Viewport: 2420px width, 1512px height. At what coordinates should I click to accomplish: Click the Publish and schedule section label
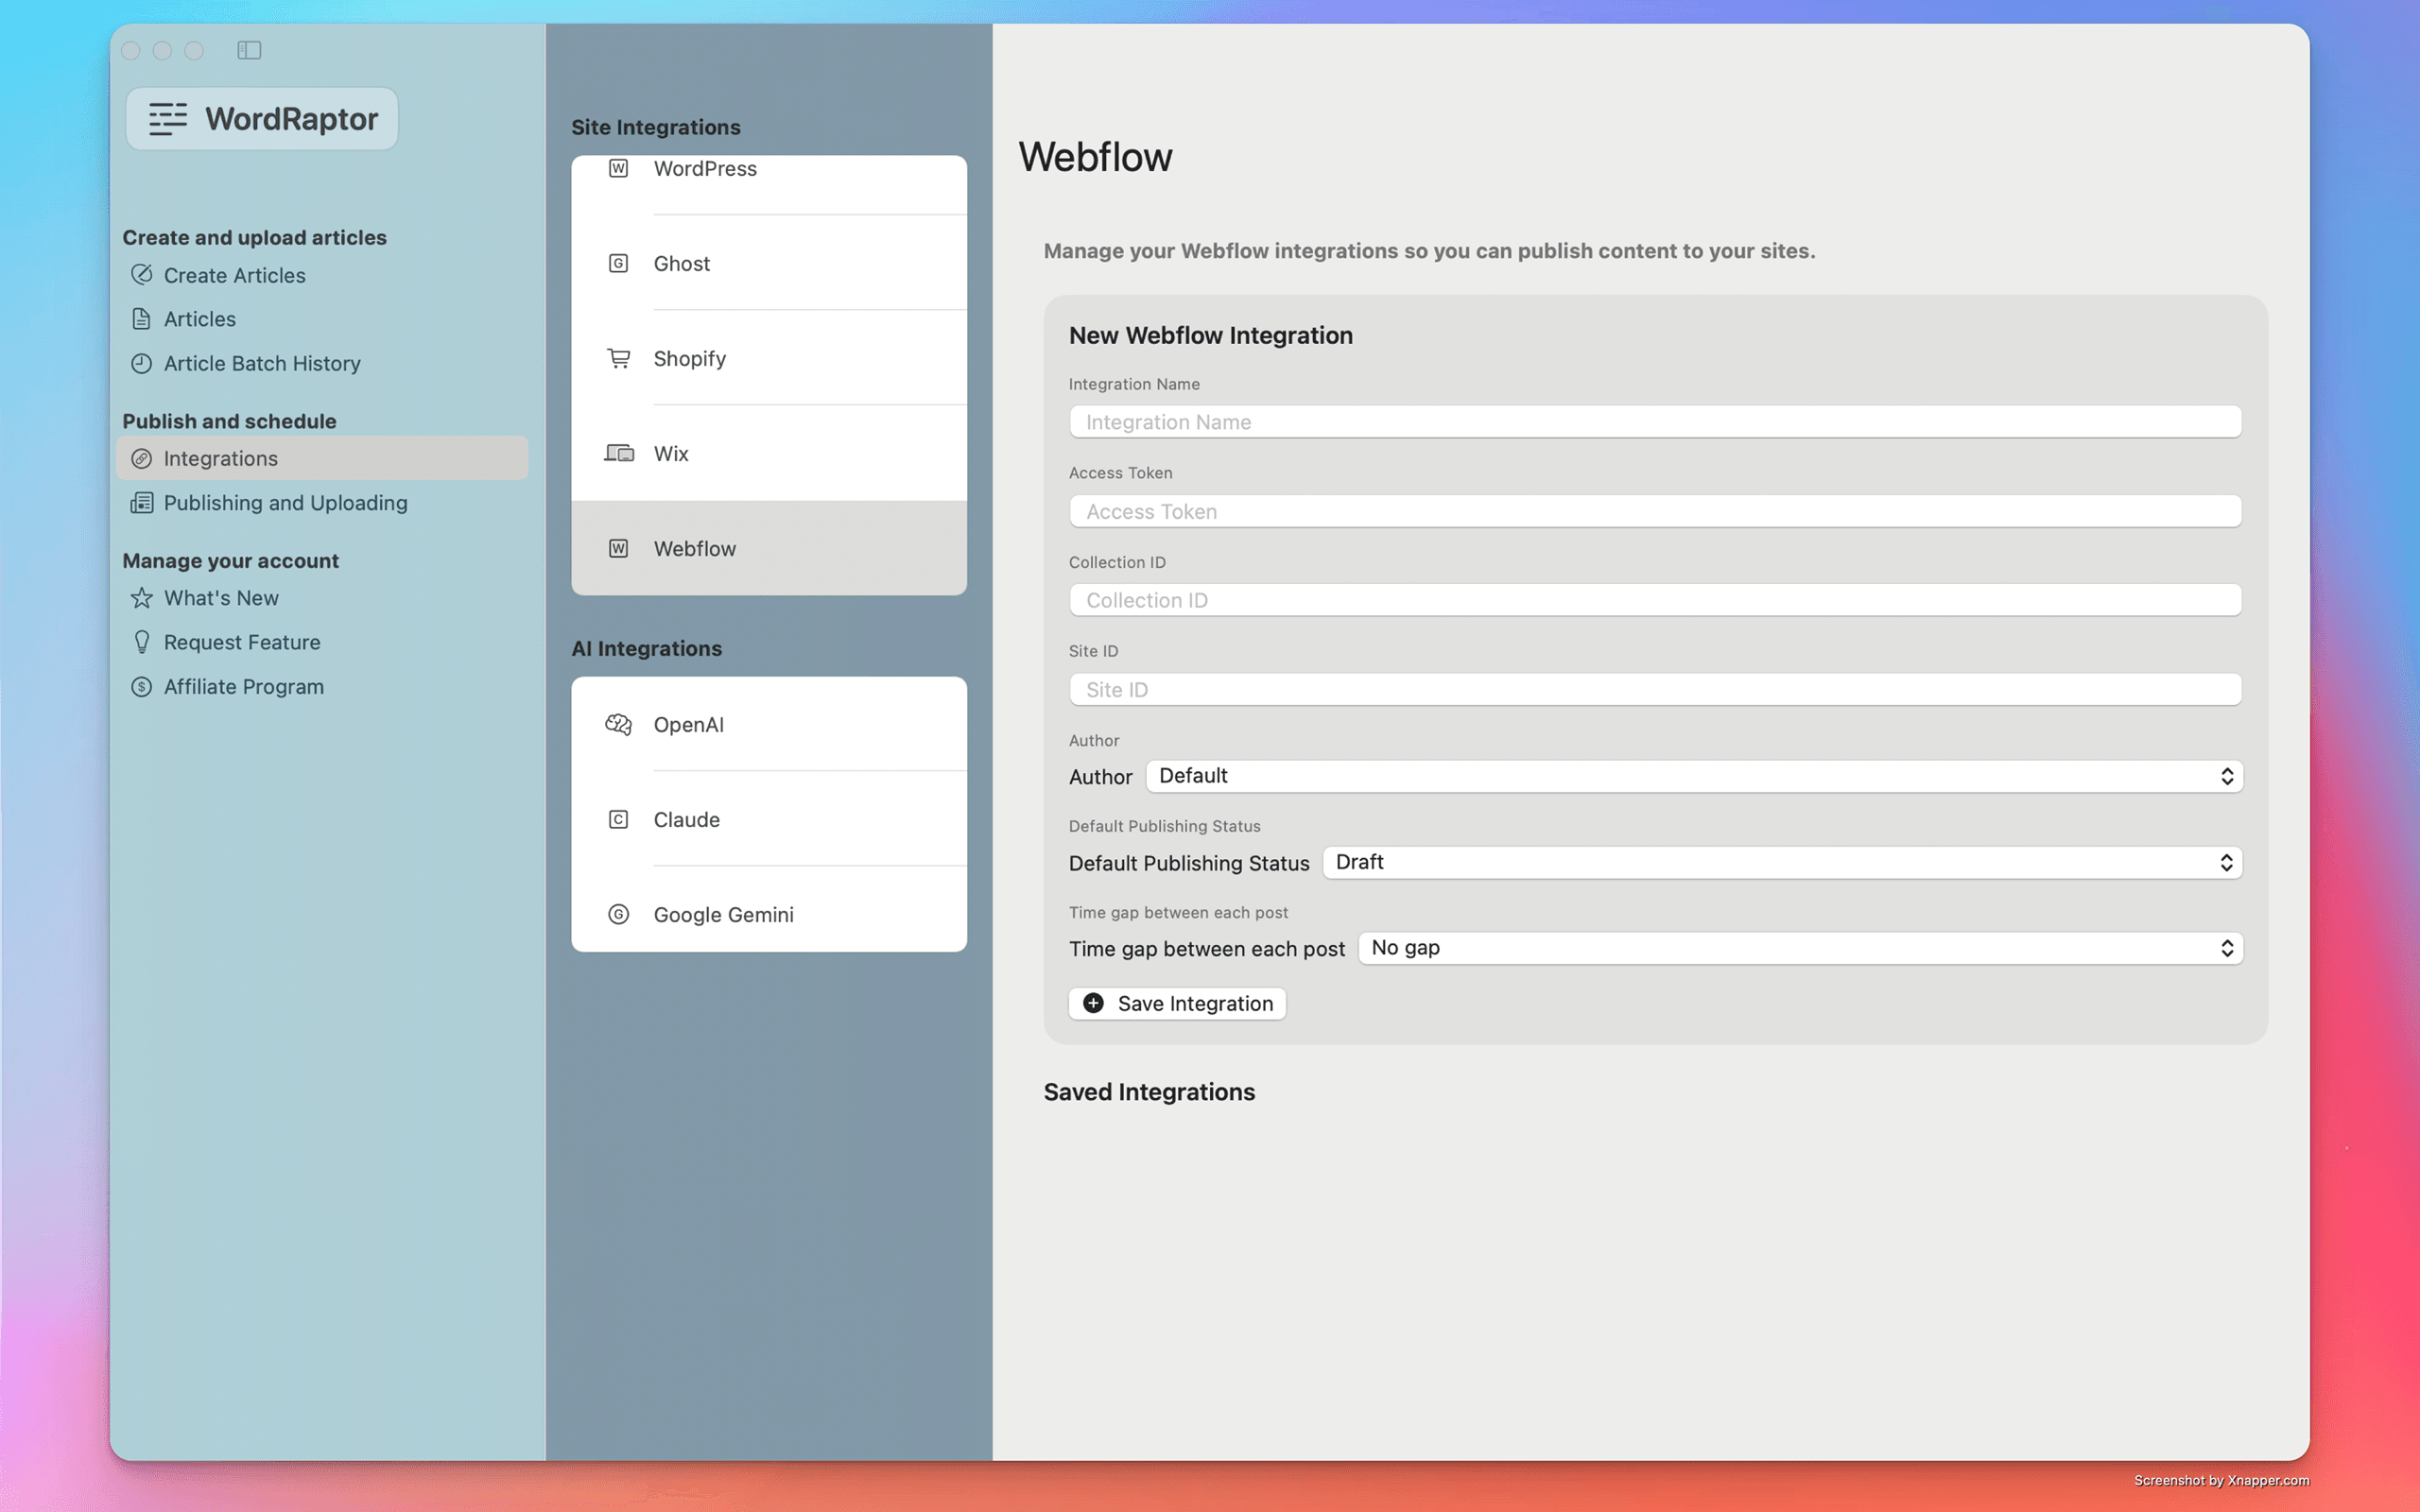[x=229, y=421]
